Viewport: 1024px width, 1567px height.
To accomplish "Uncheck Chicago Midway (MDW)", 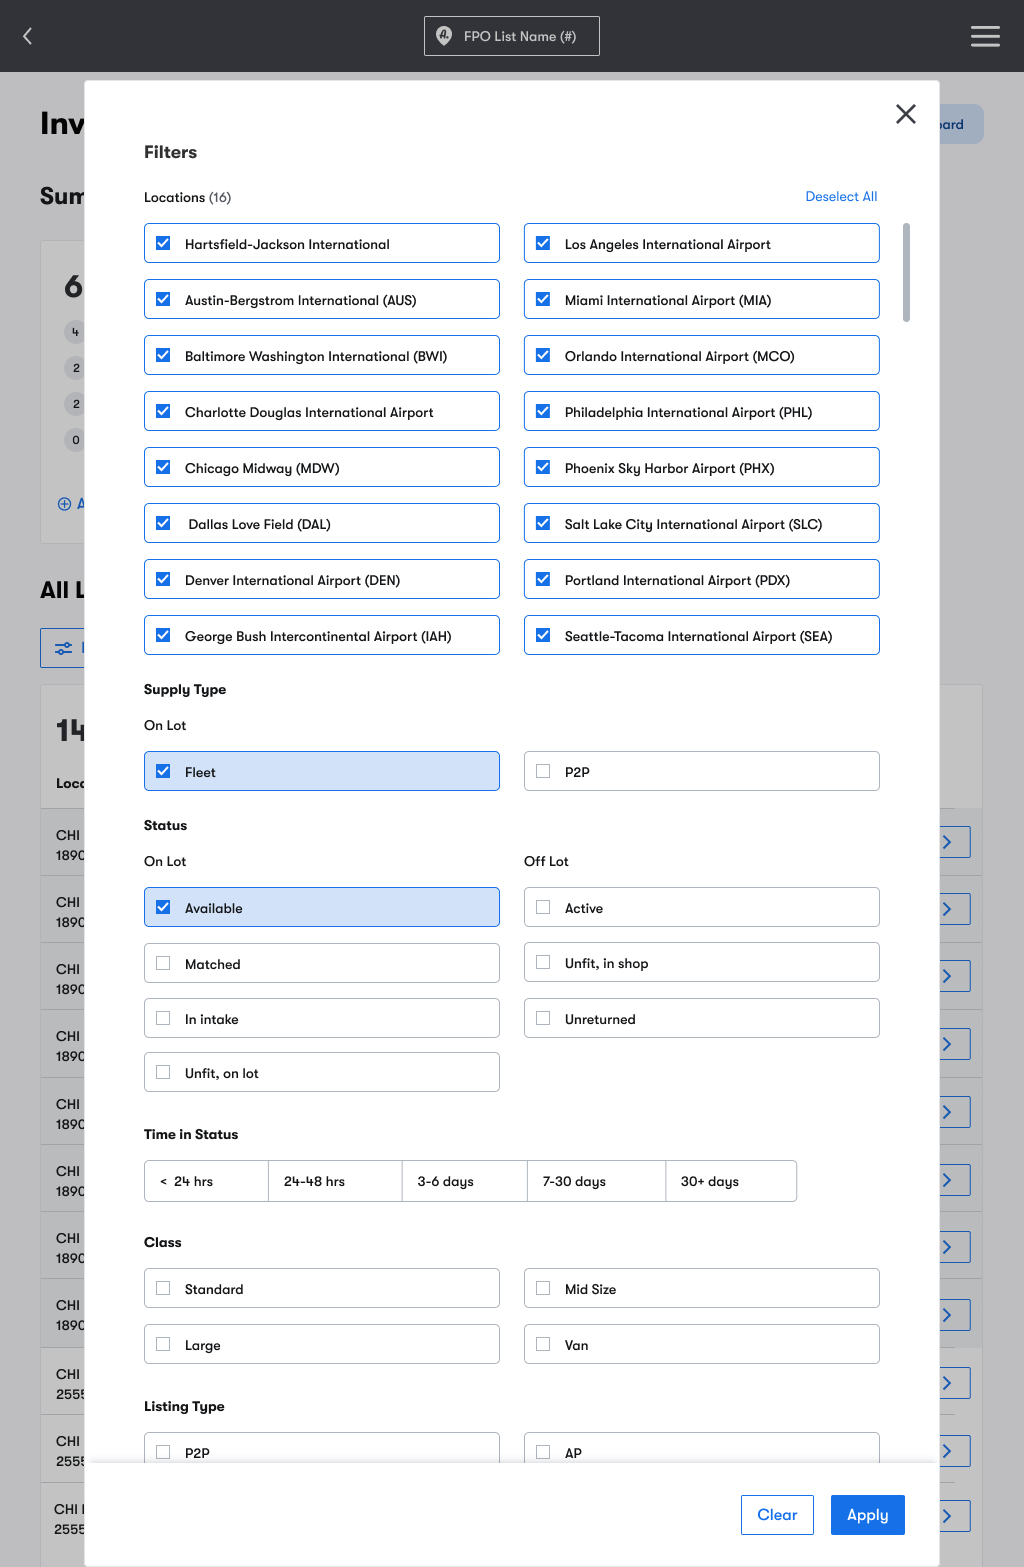I will click(x=322, y=467).
